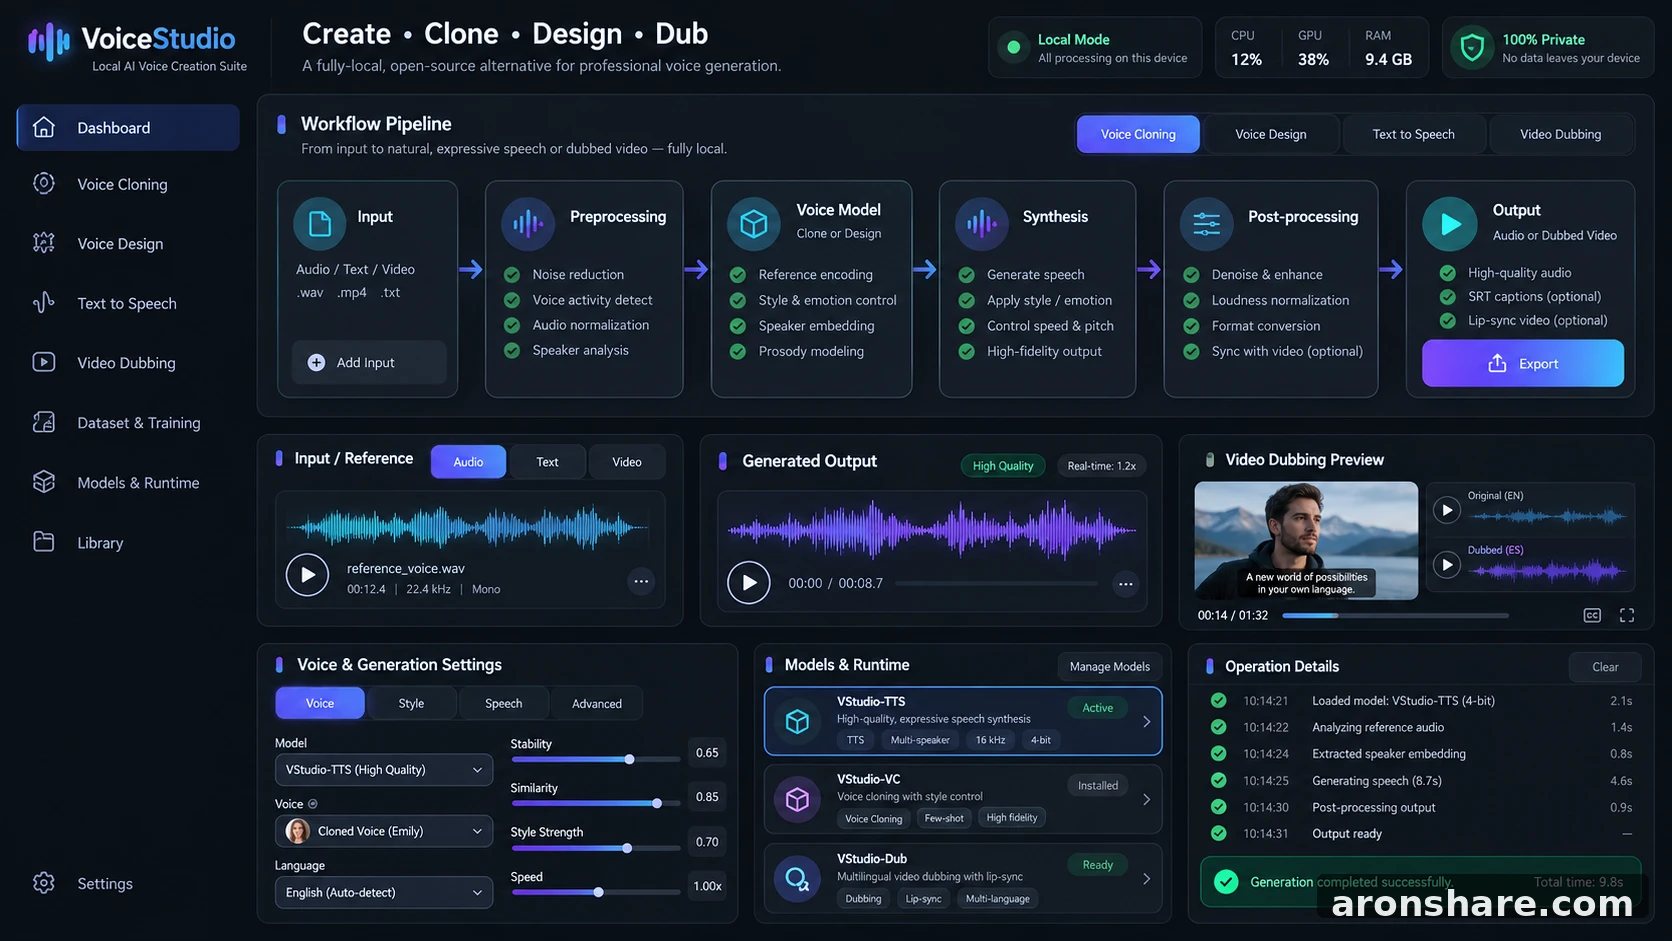Adjust the Speed slider

pyautogui.click(x=595, y=892)
